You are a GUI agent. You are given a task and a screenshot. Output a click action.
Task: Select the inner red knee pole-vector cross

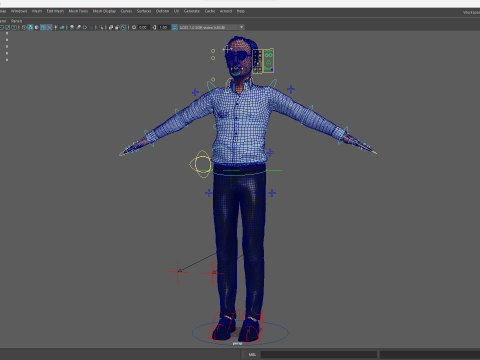(212, 273)
